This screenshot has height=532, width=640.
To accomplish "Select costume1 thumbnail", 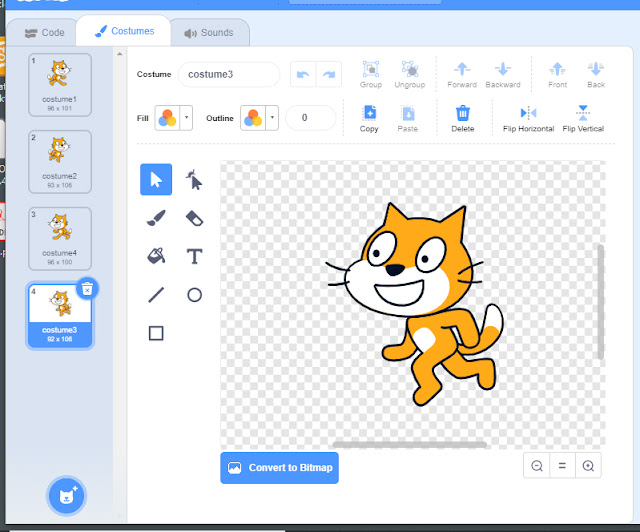I will [60, 85].
